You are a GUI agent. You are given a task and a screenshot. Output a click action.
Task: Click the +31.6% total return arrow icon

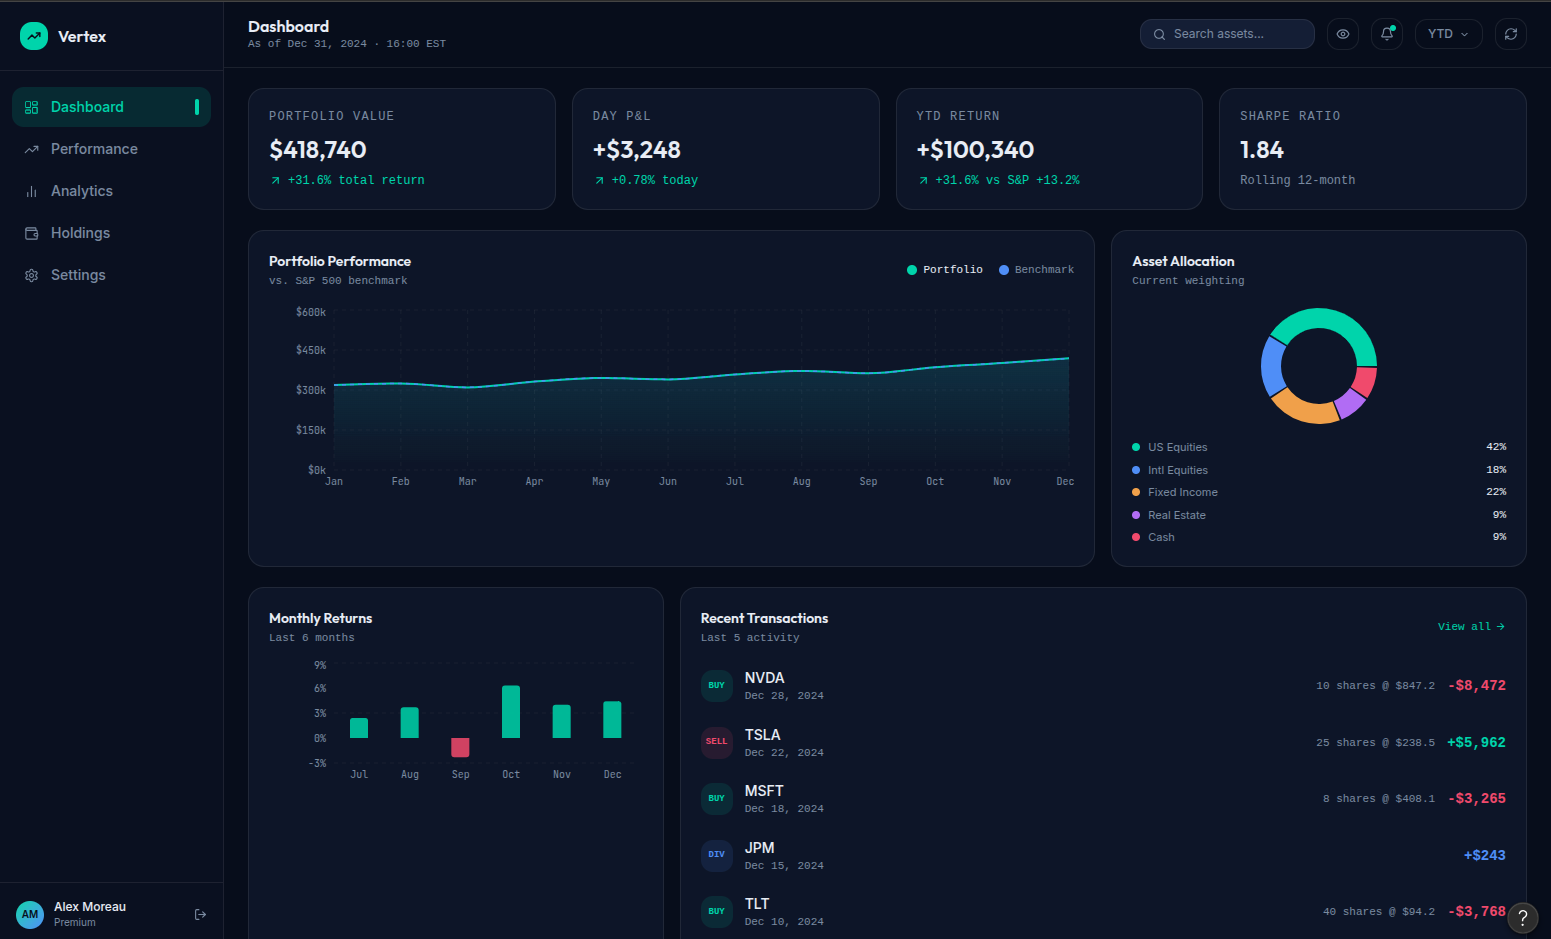click(x=276, y=181)
